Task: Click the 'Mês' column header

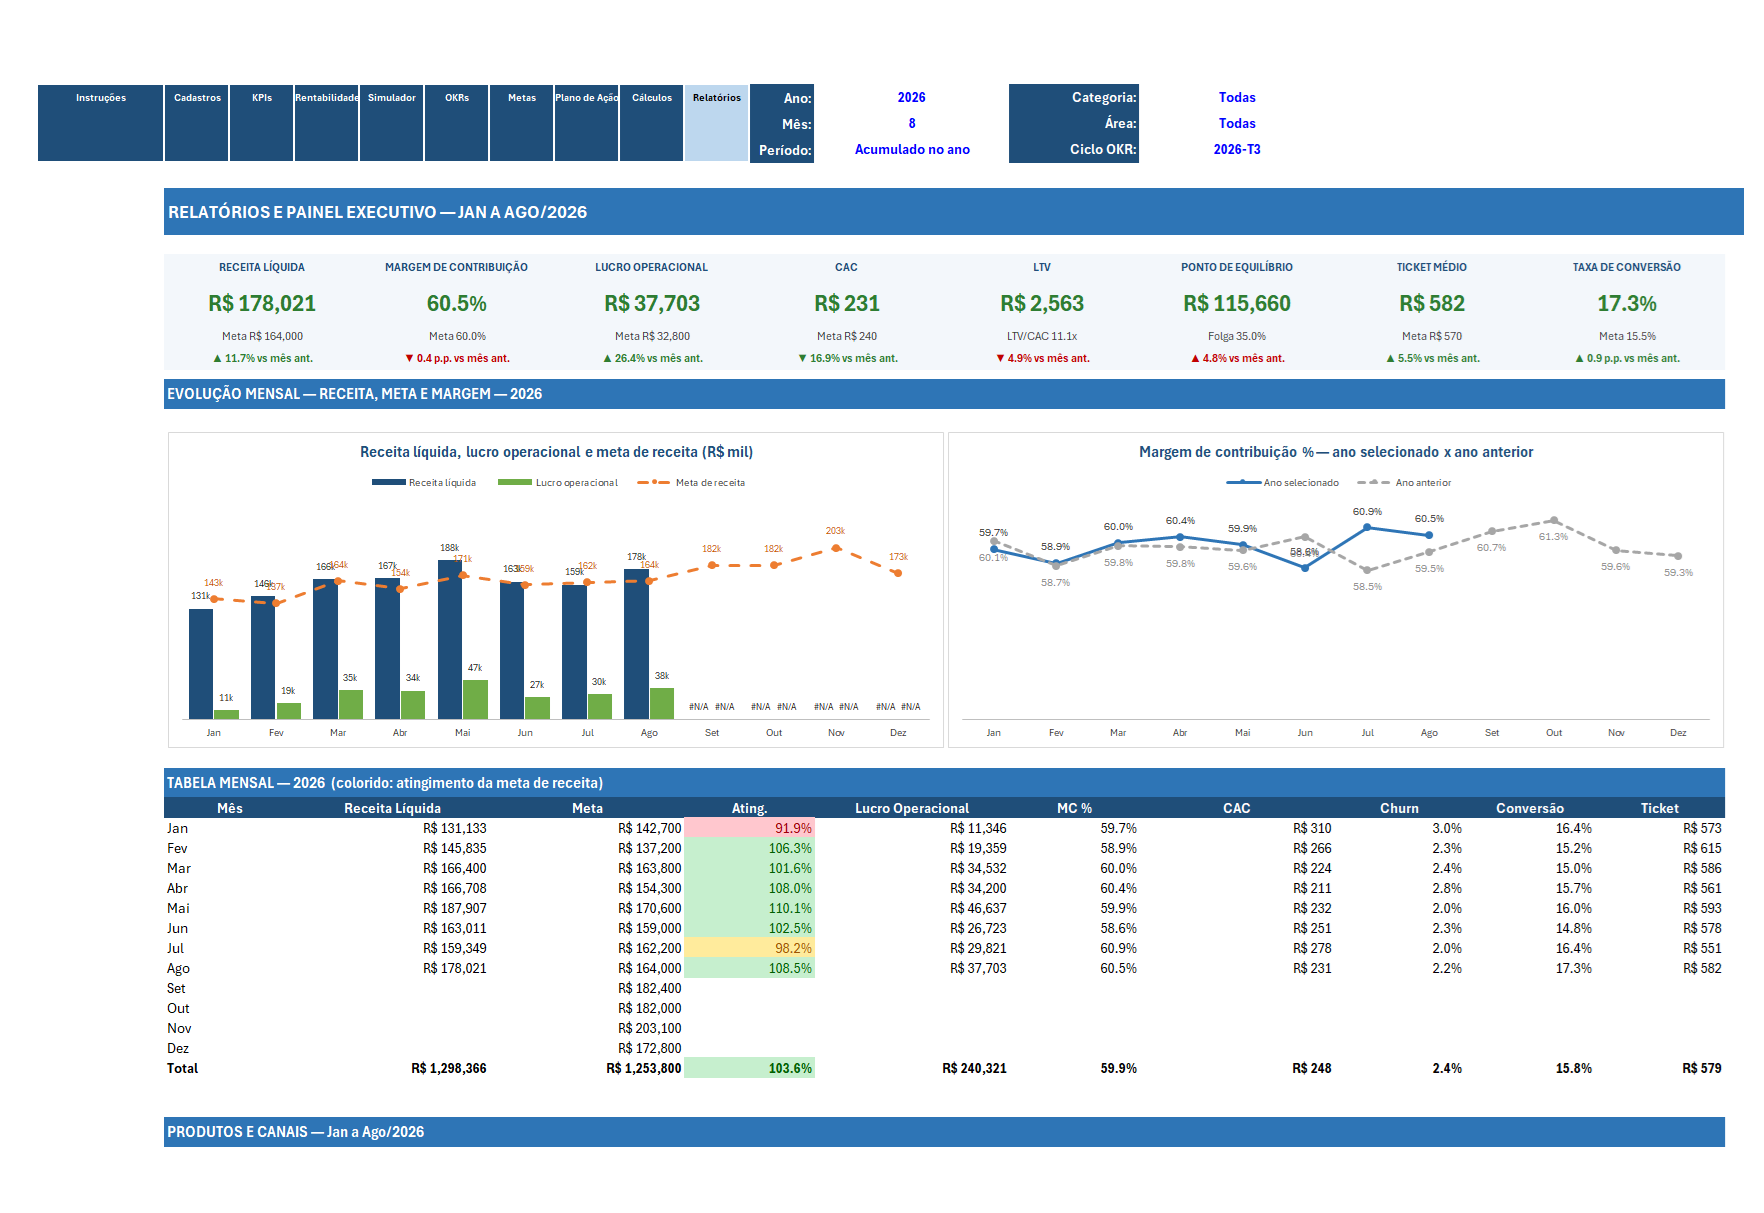Action: pyautogui.click(x=229, y=808)
